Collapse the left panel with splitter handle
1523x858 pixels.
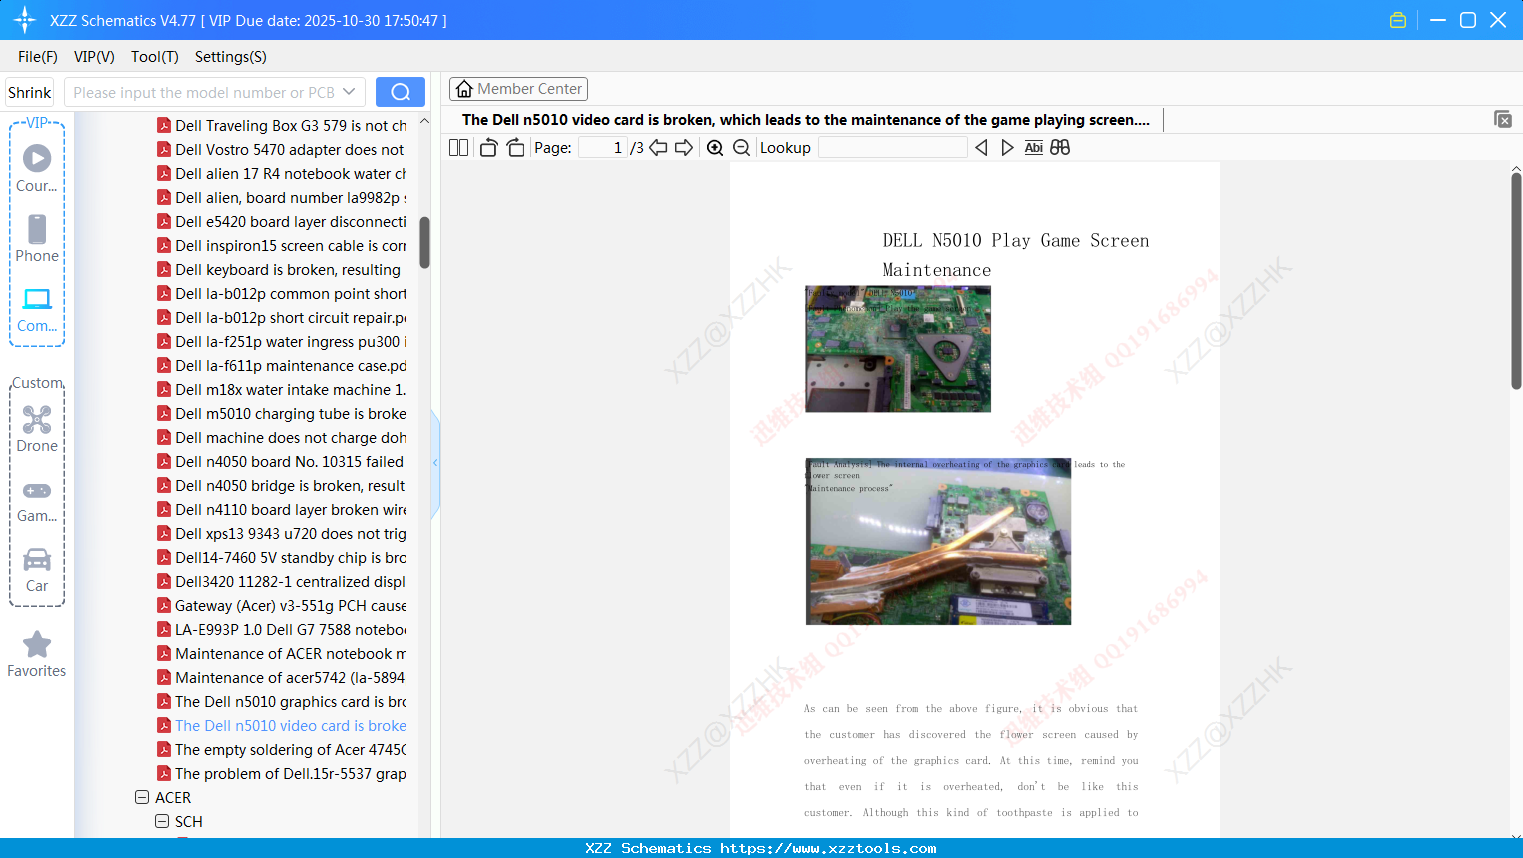point(435,462)
